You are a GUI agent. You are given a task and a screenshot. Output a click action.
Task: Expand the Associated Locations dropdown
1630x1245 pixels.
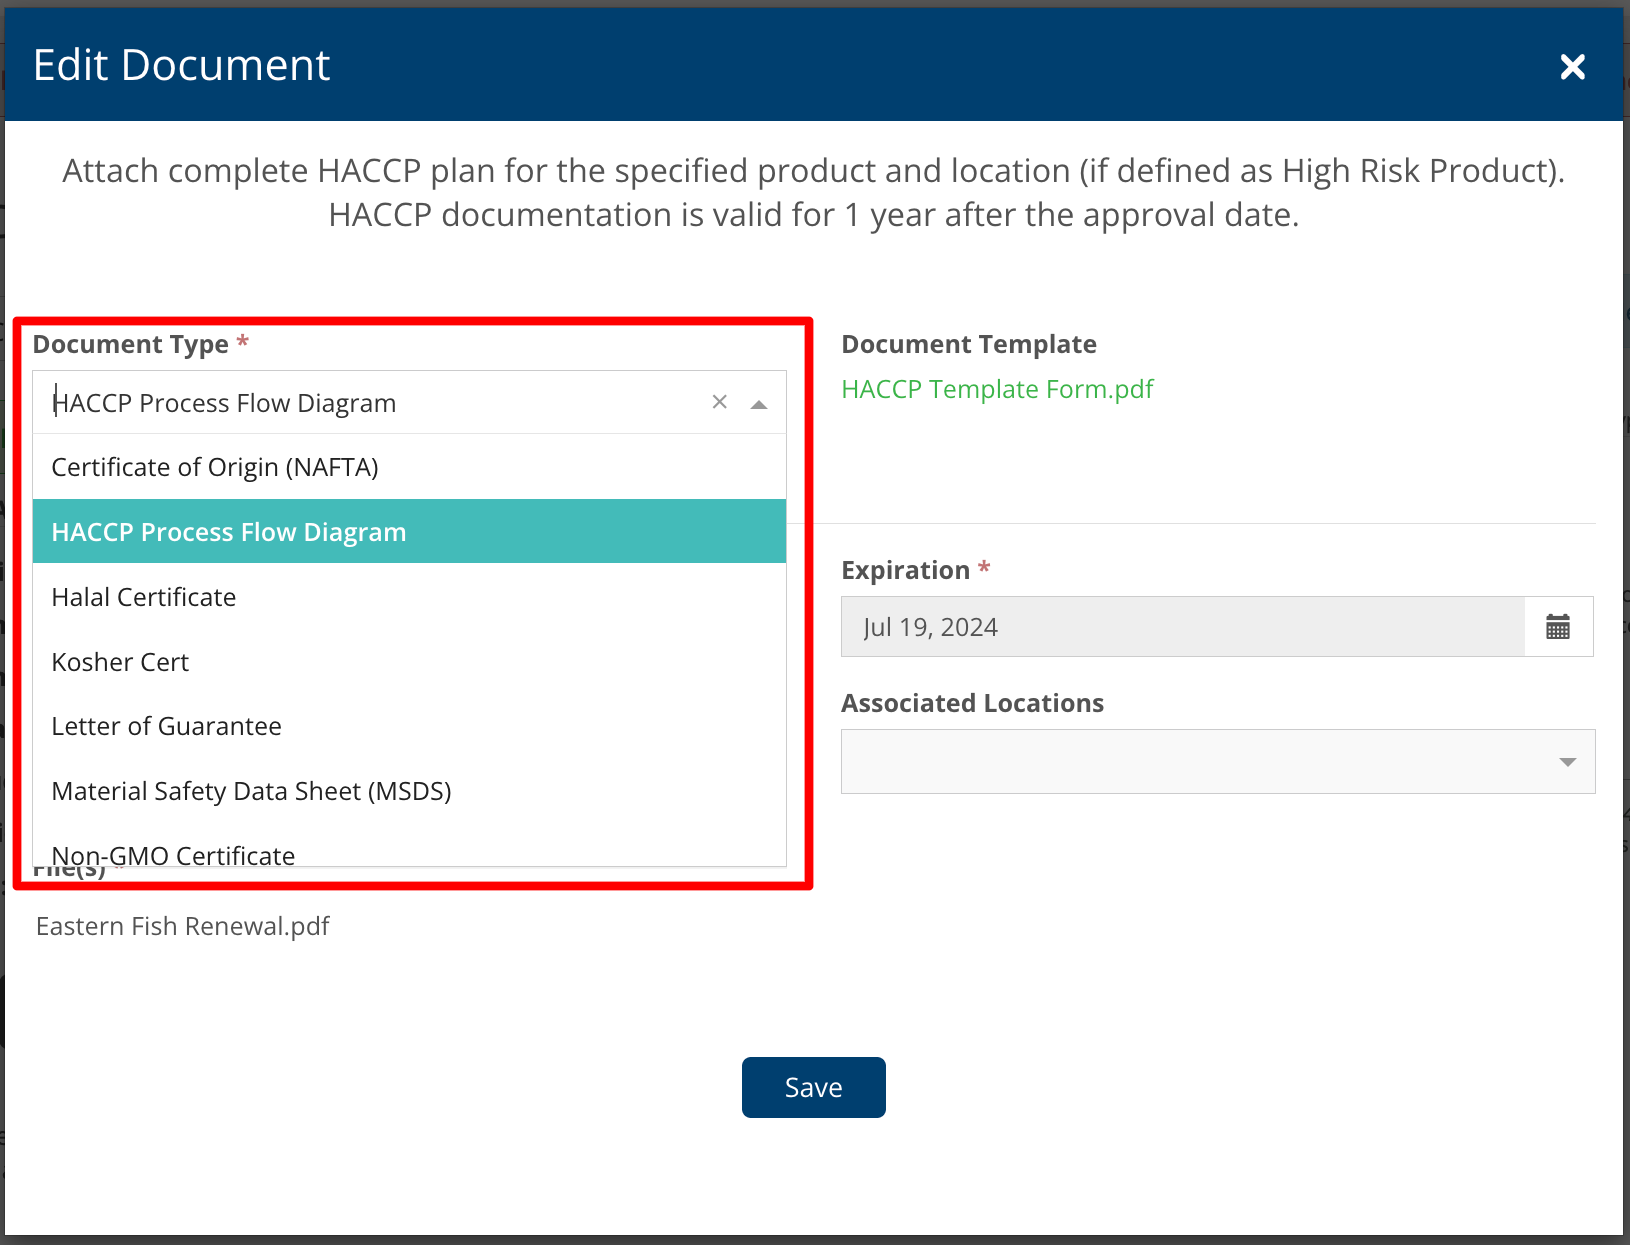pyautogui.click(x=1567, y=762)
